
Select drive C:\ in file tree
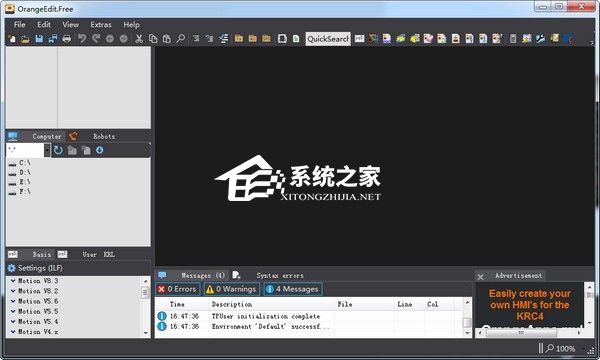click(24, 163)
